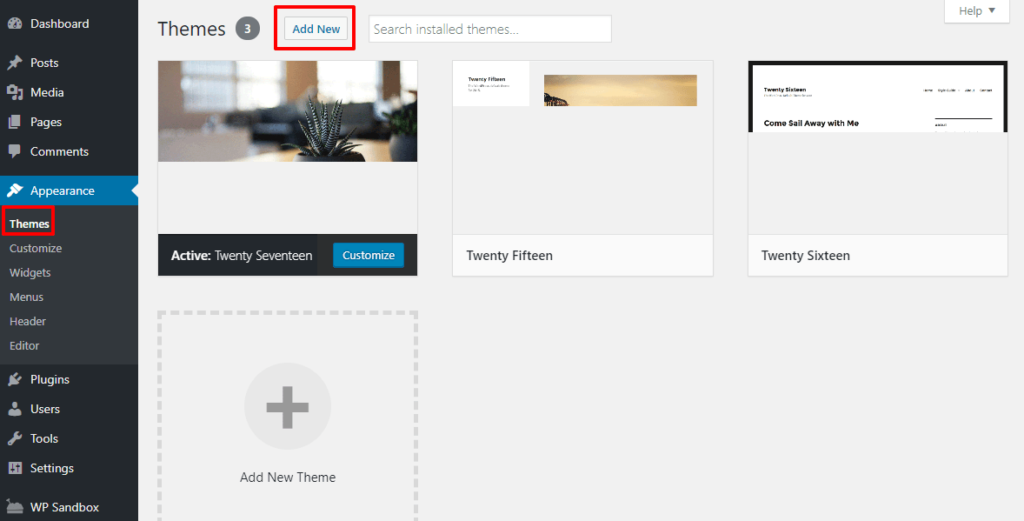Click the Posts pushpin icon

[x=14, y=63]
